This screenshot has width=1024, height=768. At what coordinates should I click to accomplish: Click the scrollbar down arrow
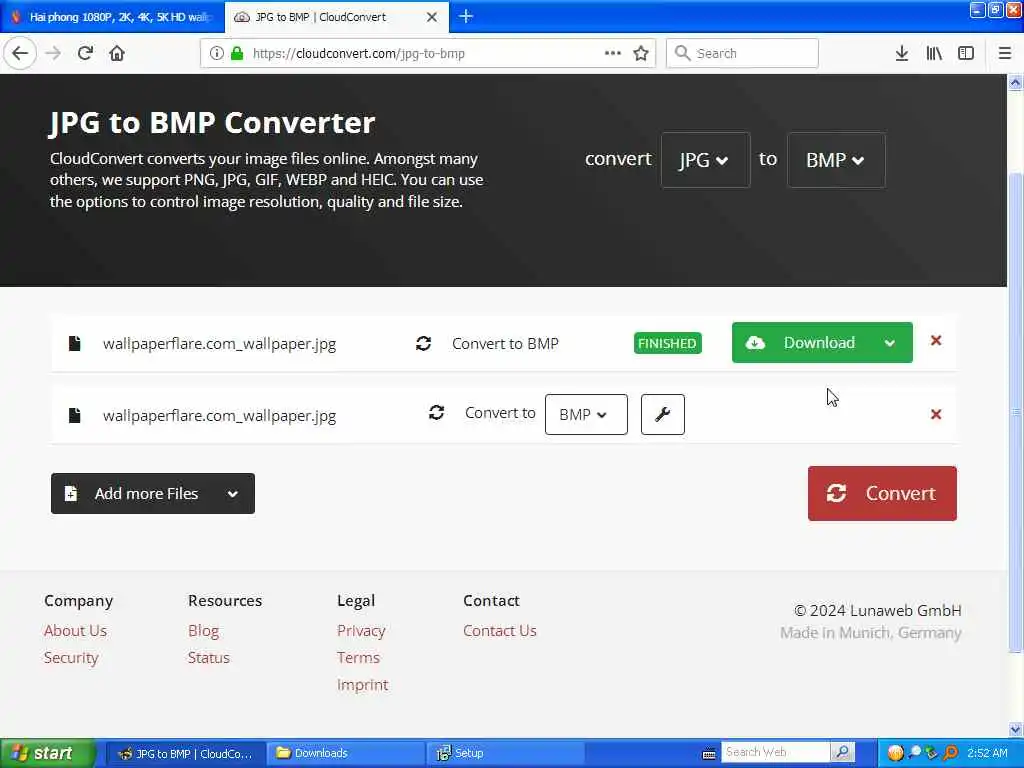tap(1015, 729)
